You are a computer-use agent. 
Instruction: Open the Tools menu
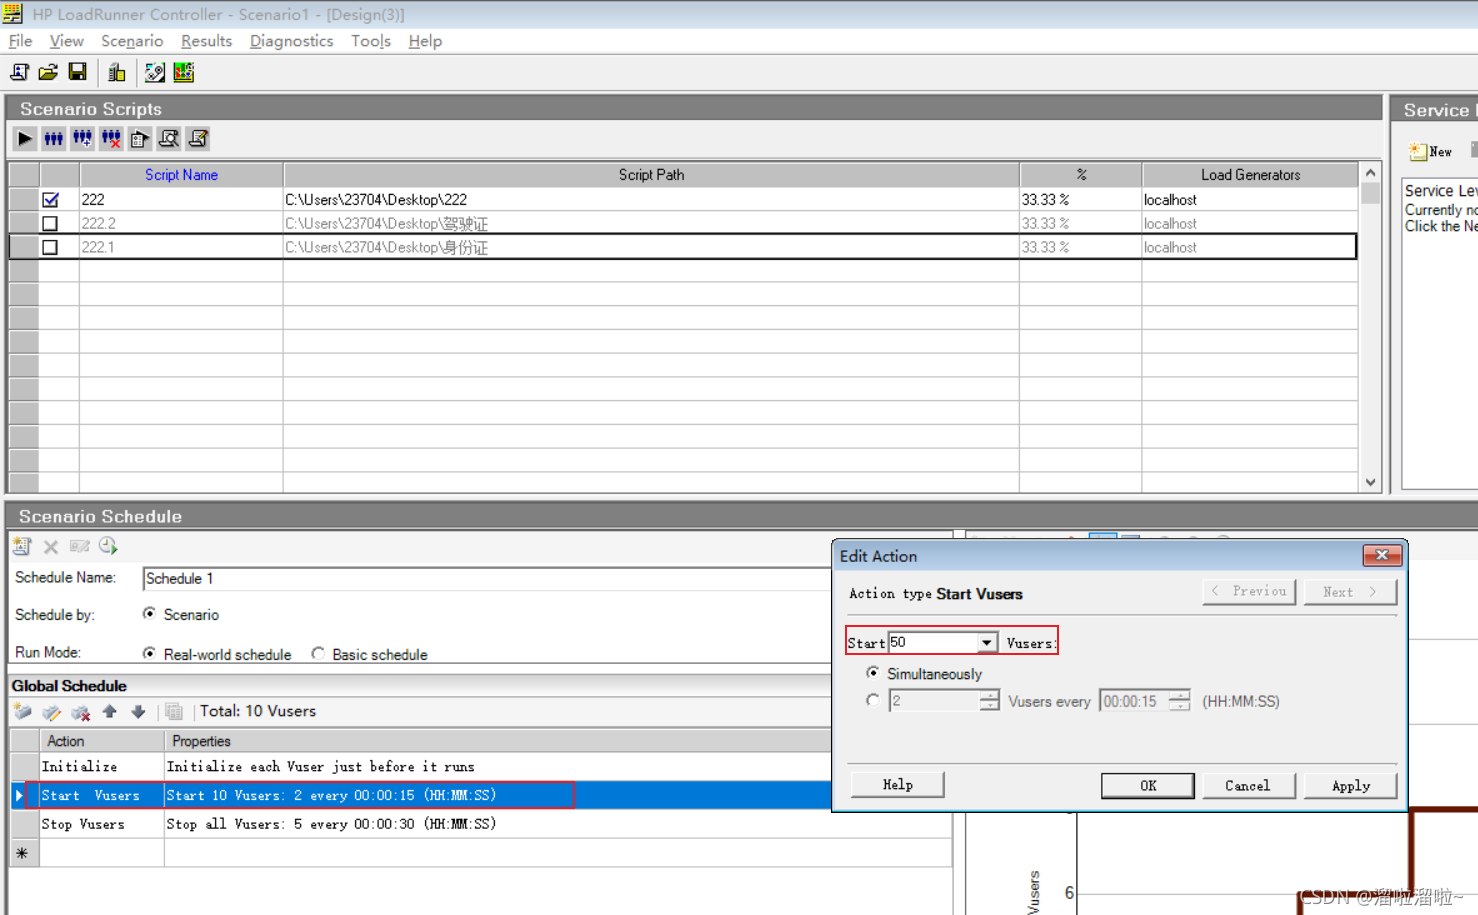(x=370, y=41)
